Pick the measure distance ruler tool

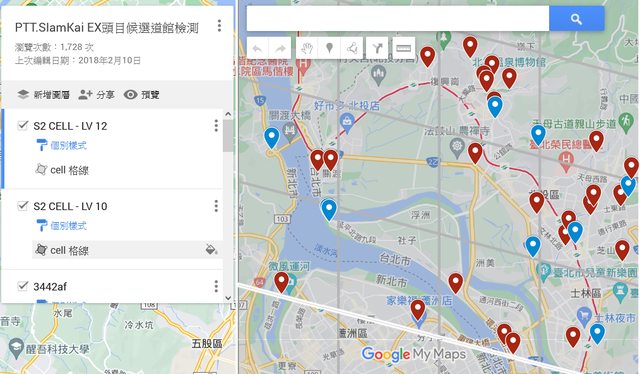coord(403,49)
